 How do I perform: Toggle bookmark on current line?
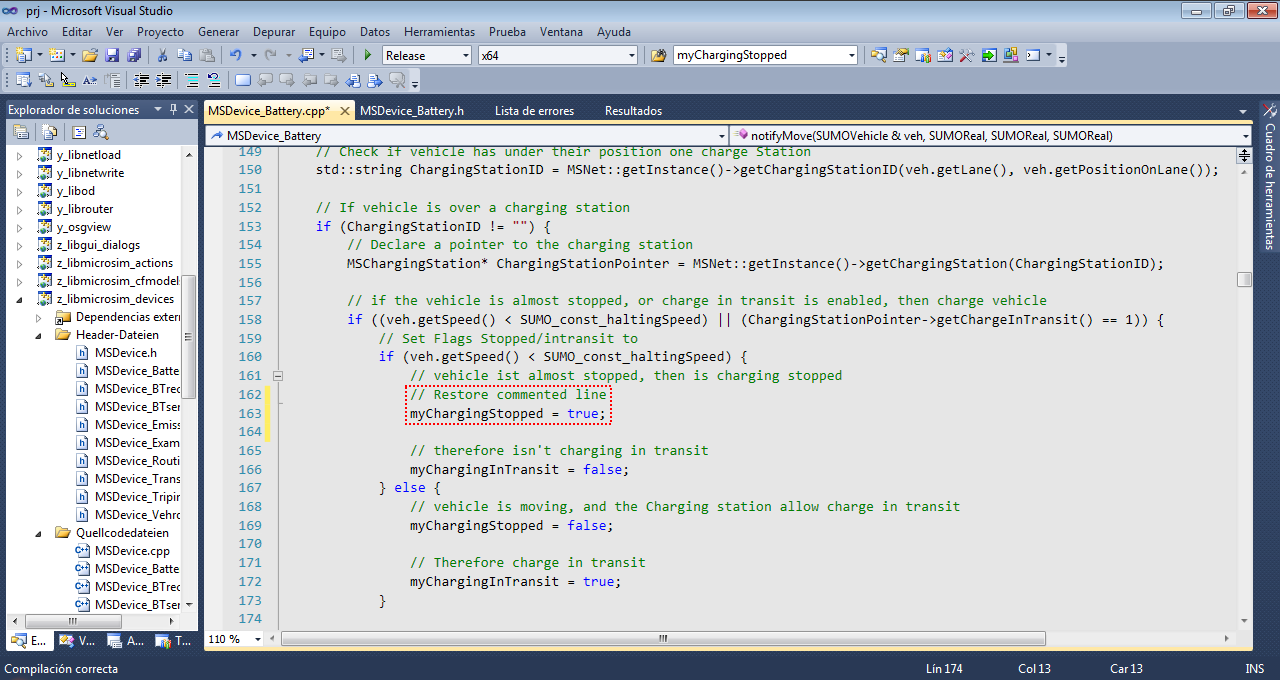(x=241, y=81)
